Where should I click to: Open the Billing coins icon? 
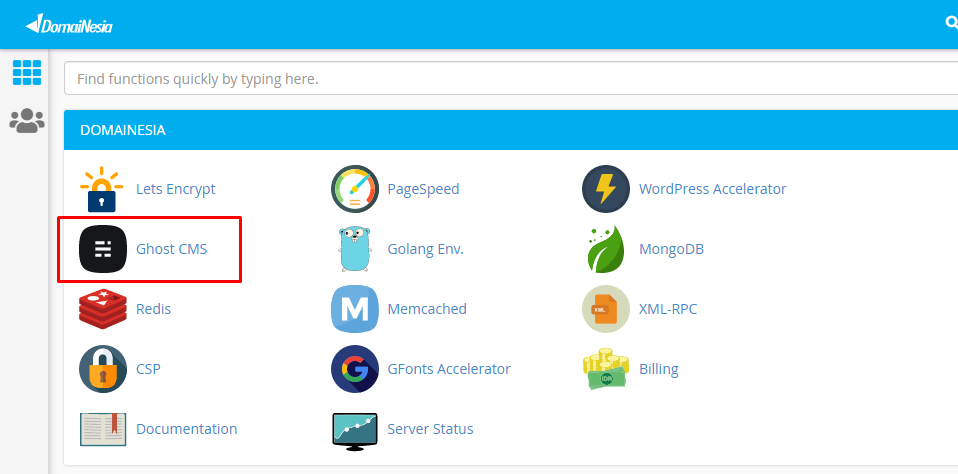tap(605, 369)
